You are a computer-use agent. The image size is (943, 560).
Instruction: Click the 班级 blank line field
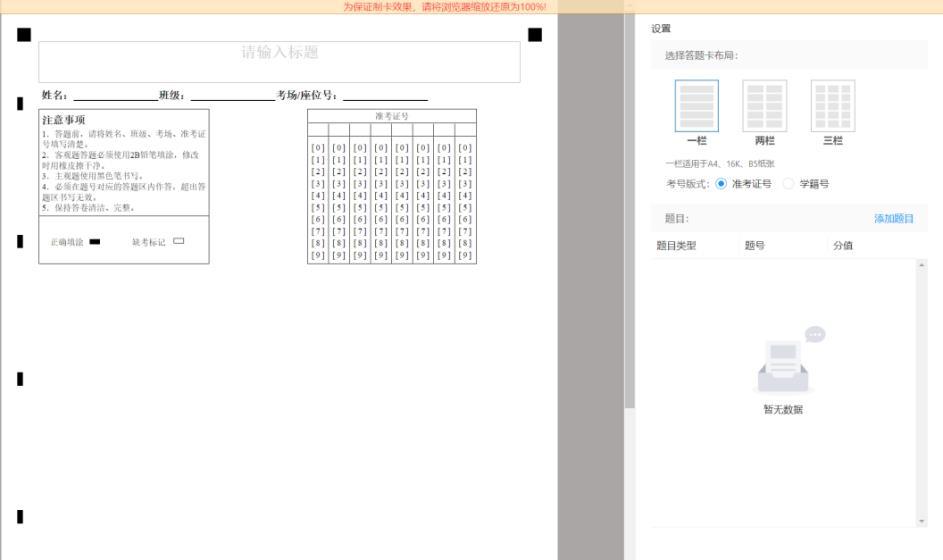pos(233,95)
